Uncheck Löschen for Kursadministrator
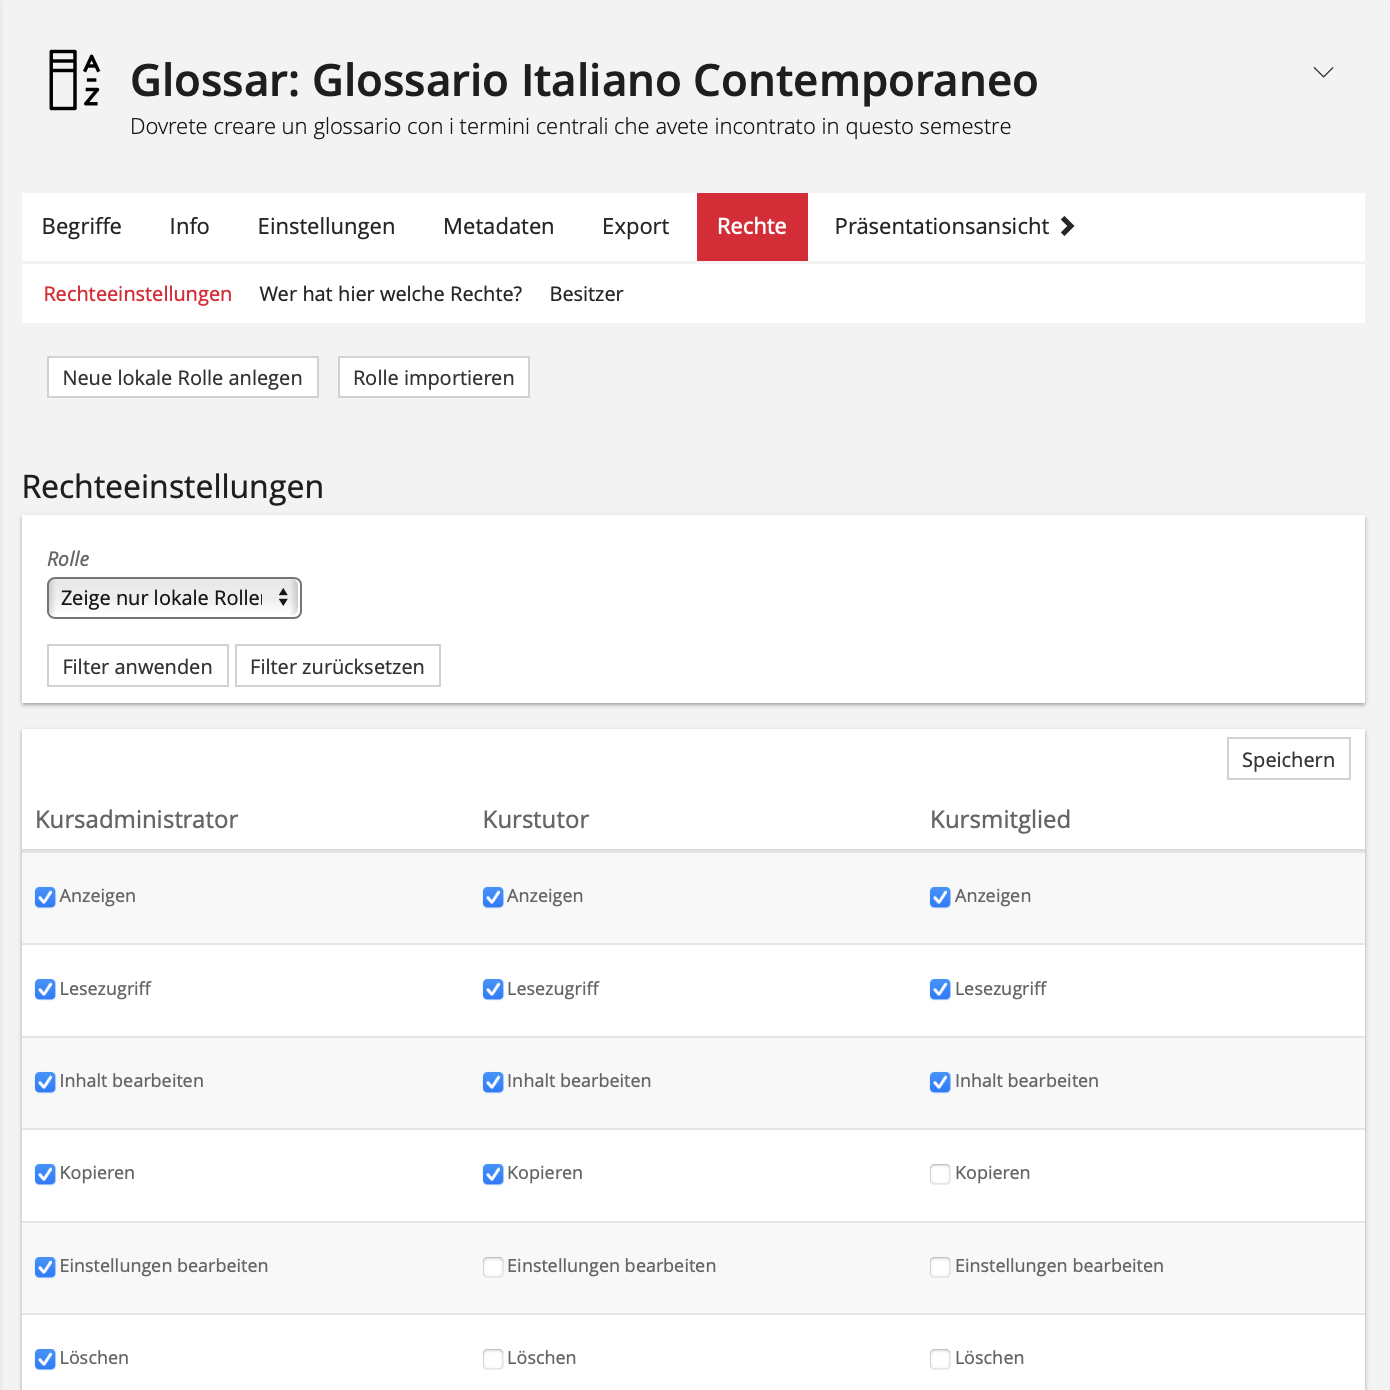The image size is (1390, 1390). coord(45,1359)
